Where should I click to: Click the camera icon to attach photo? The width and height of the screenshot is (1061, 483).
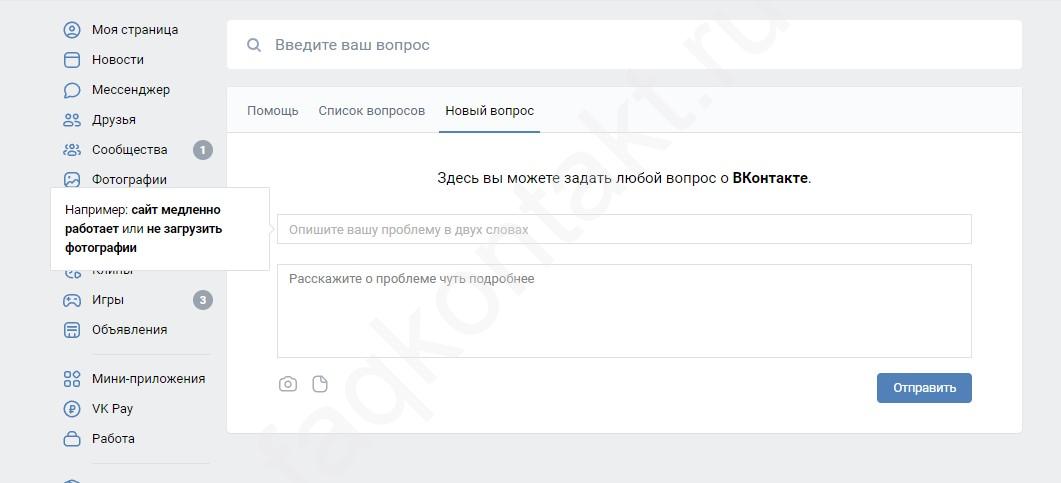pos(288,384)
